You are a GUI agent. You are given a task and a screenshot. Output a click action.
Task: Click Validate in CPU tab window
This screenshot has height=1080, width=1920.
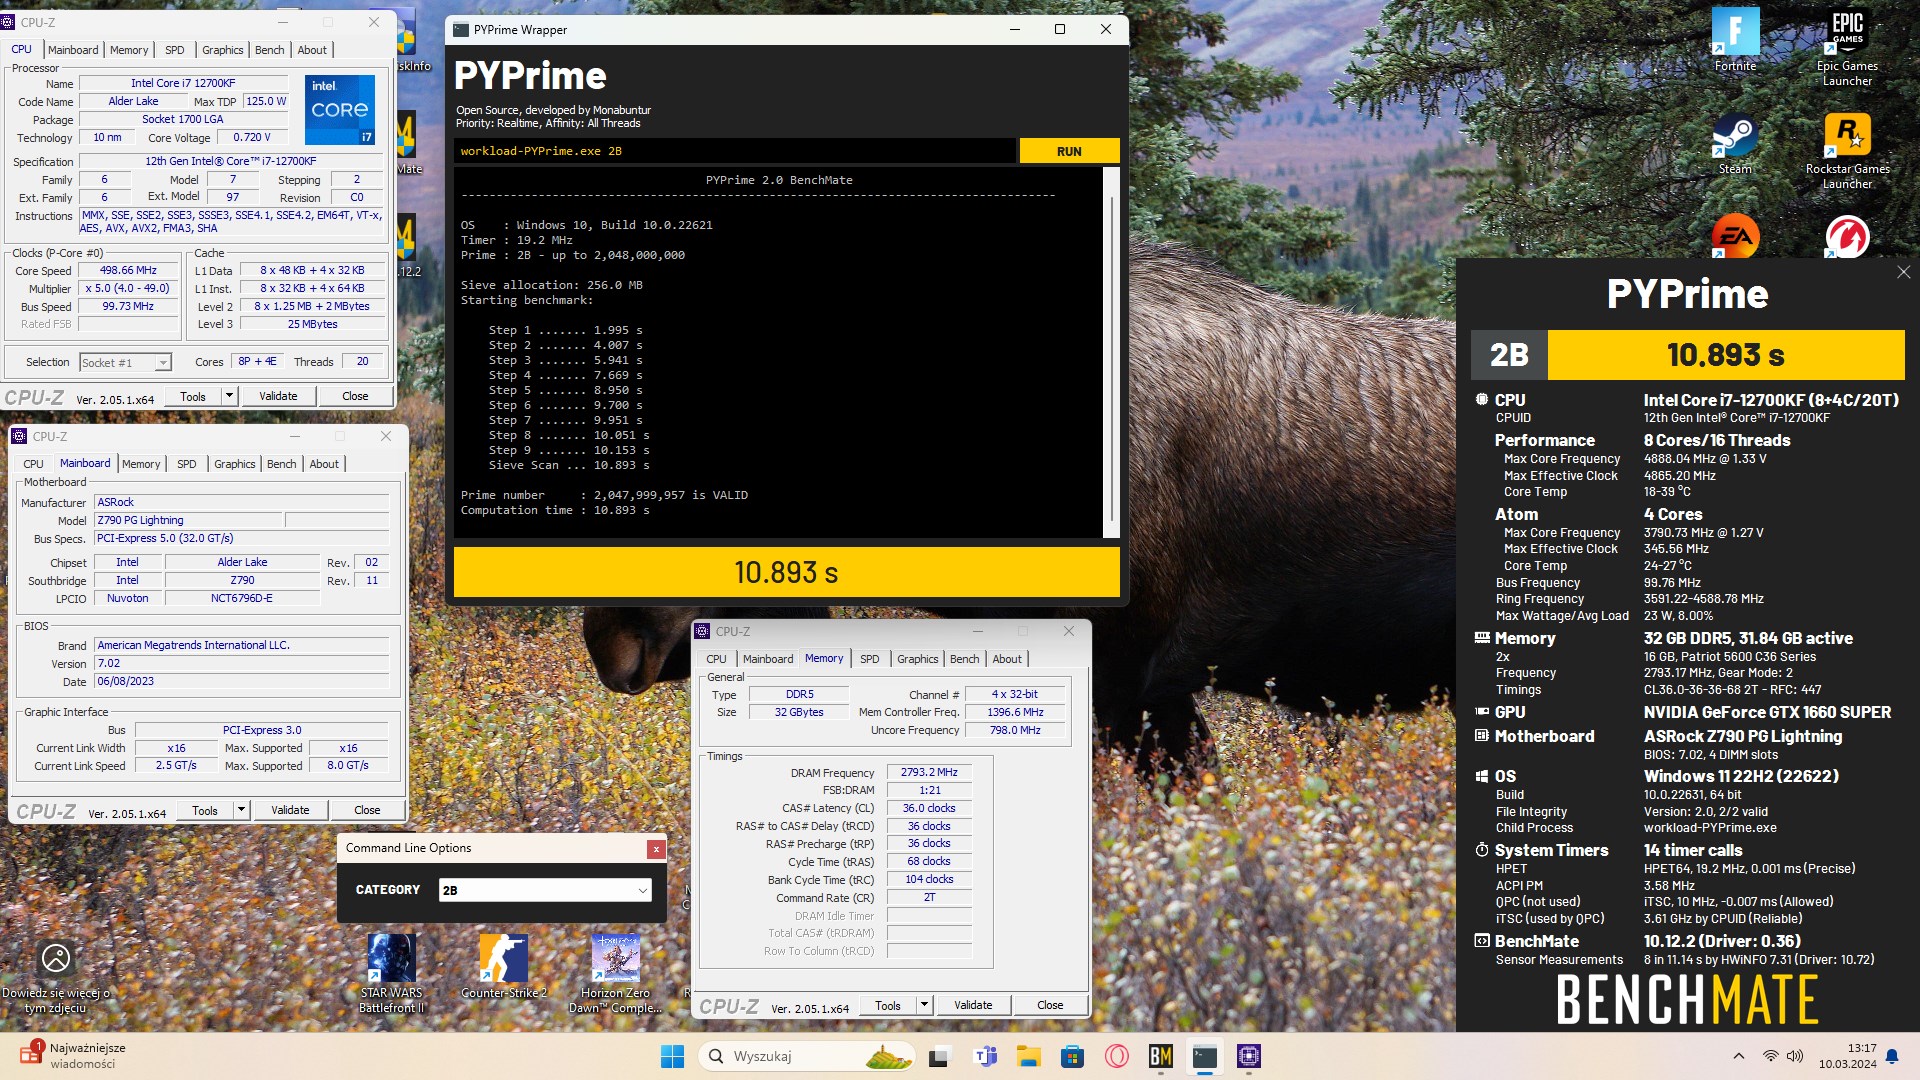278,396
